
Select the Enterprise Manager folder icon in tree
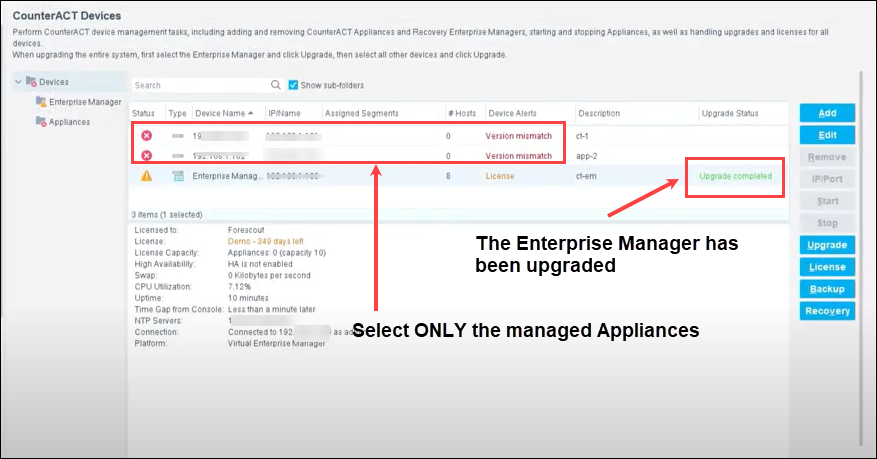tap(41, 102)
